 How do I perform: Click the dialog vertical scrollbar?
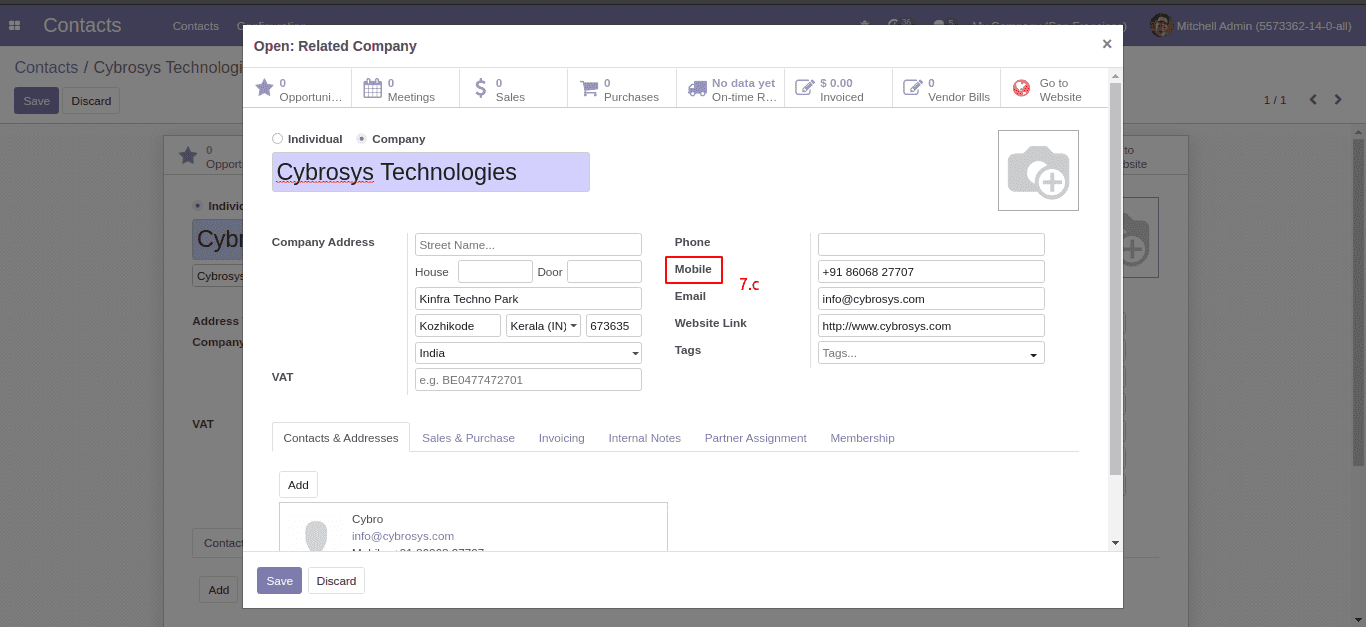[x=1115, y=280]
